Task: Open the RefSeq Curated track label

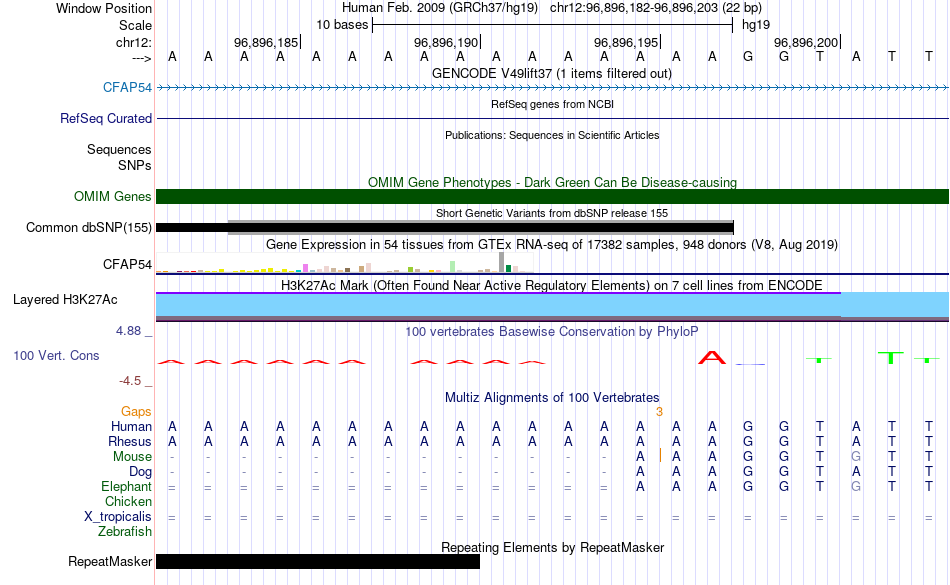Action: pos(105,118)
